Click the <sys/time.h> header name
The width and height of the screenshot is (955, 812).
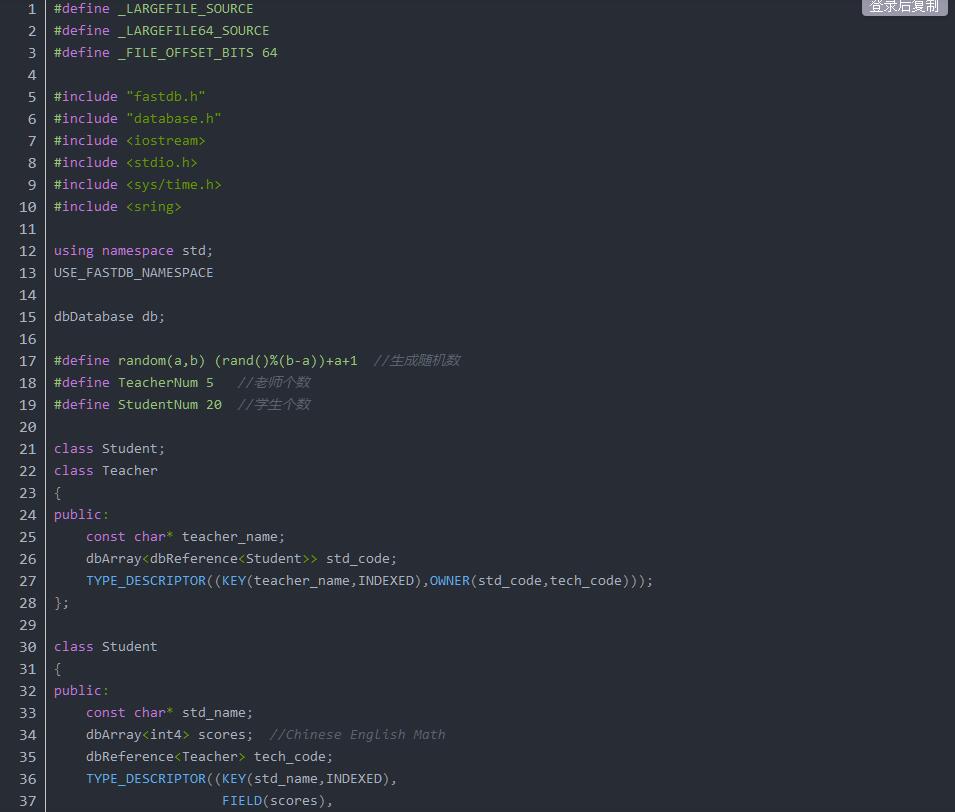tap(173, 185)
